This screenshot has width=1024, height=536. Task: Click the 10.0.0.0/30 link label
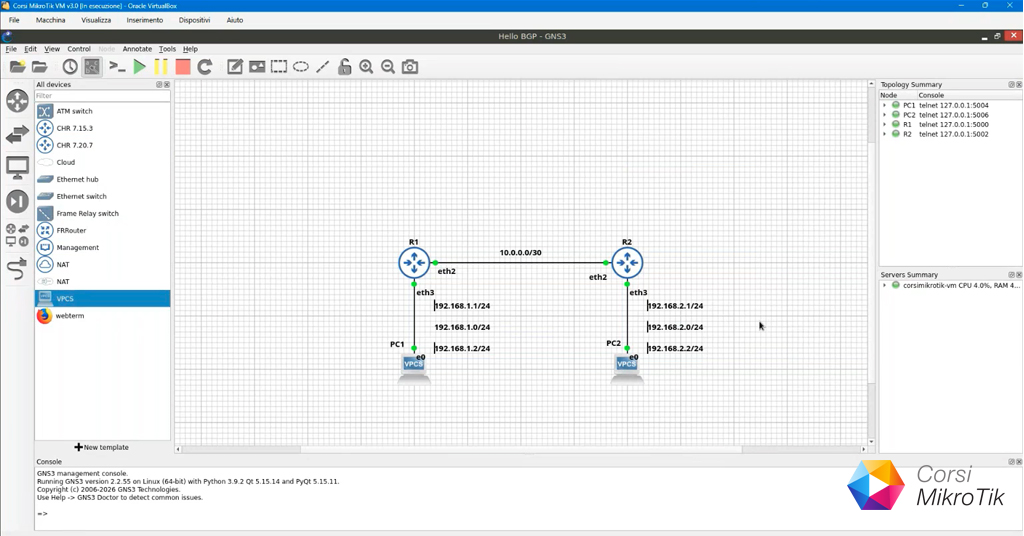pyautogui.click(x=520, y=253)
